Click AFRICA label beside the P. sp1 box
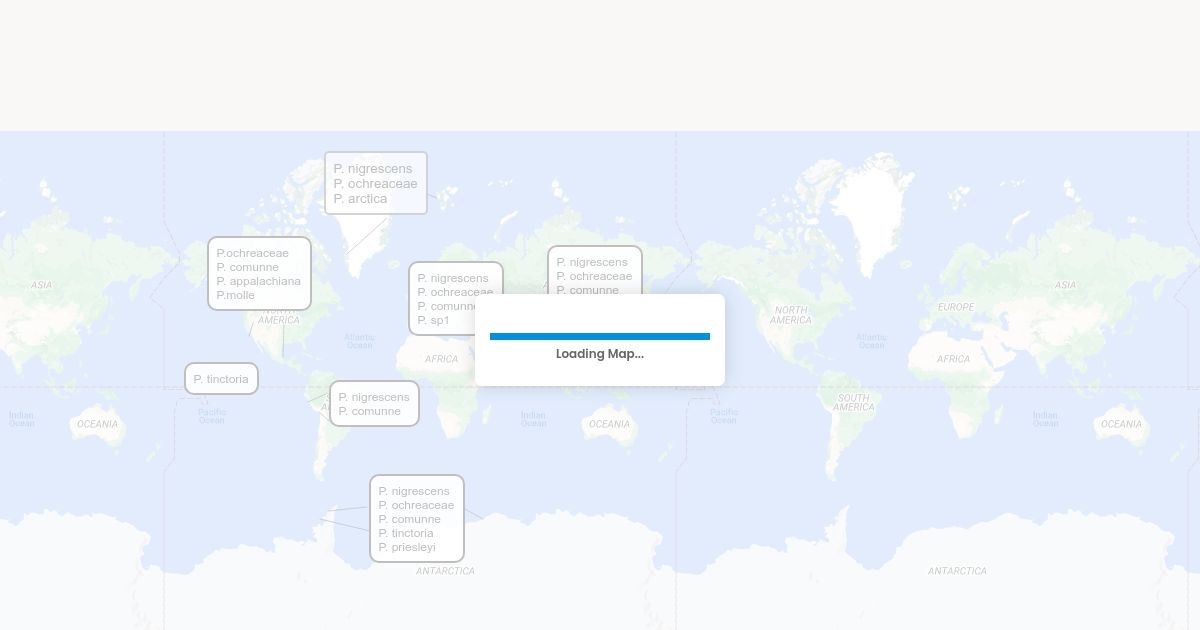1200x630 pixels. (x=441, y=359)
